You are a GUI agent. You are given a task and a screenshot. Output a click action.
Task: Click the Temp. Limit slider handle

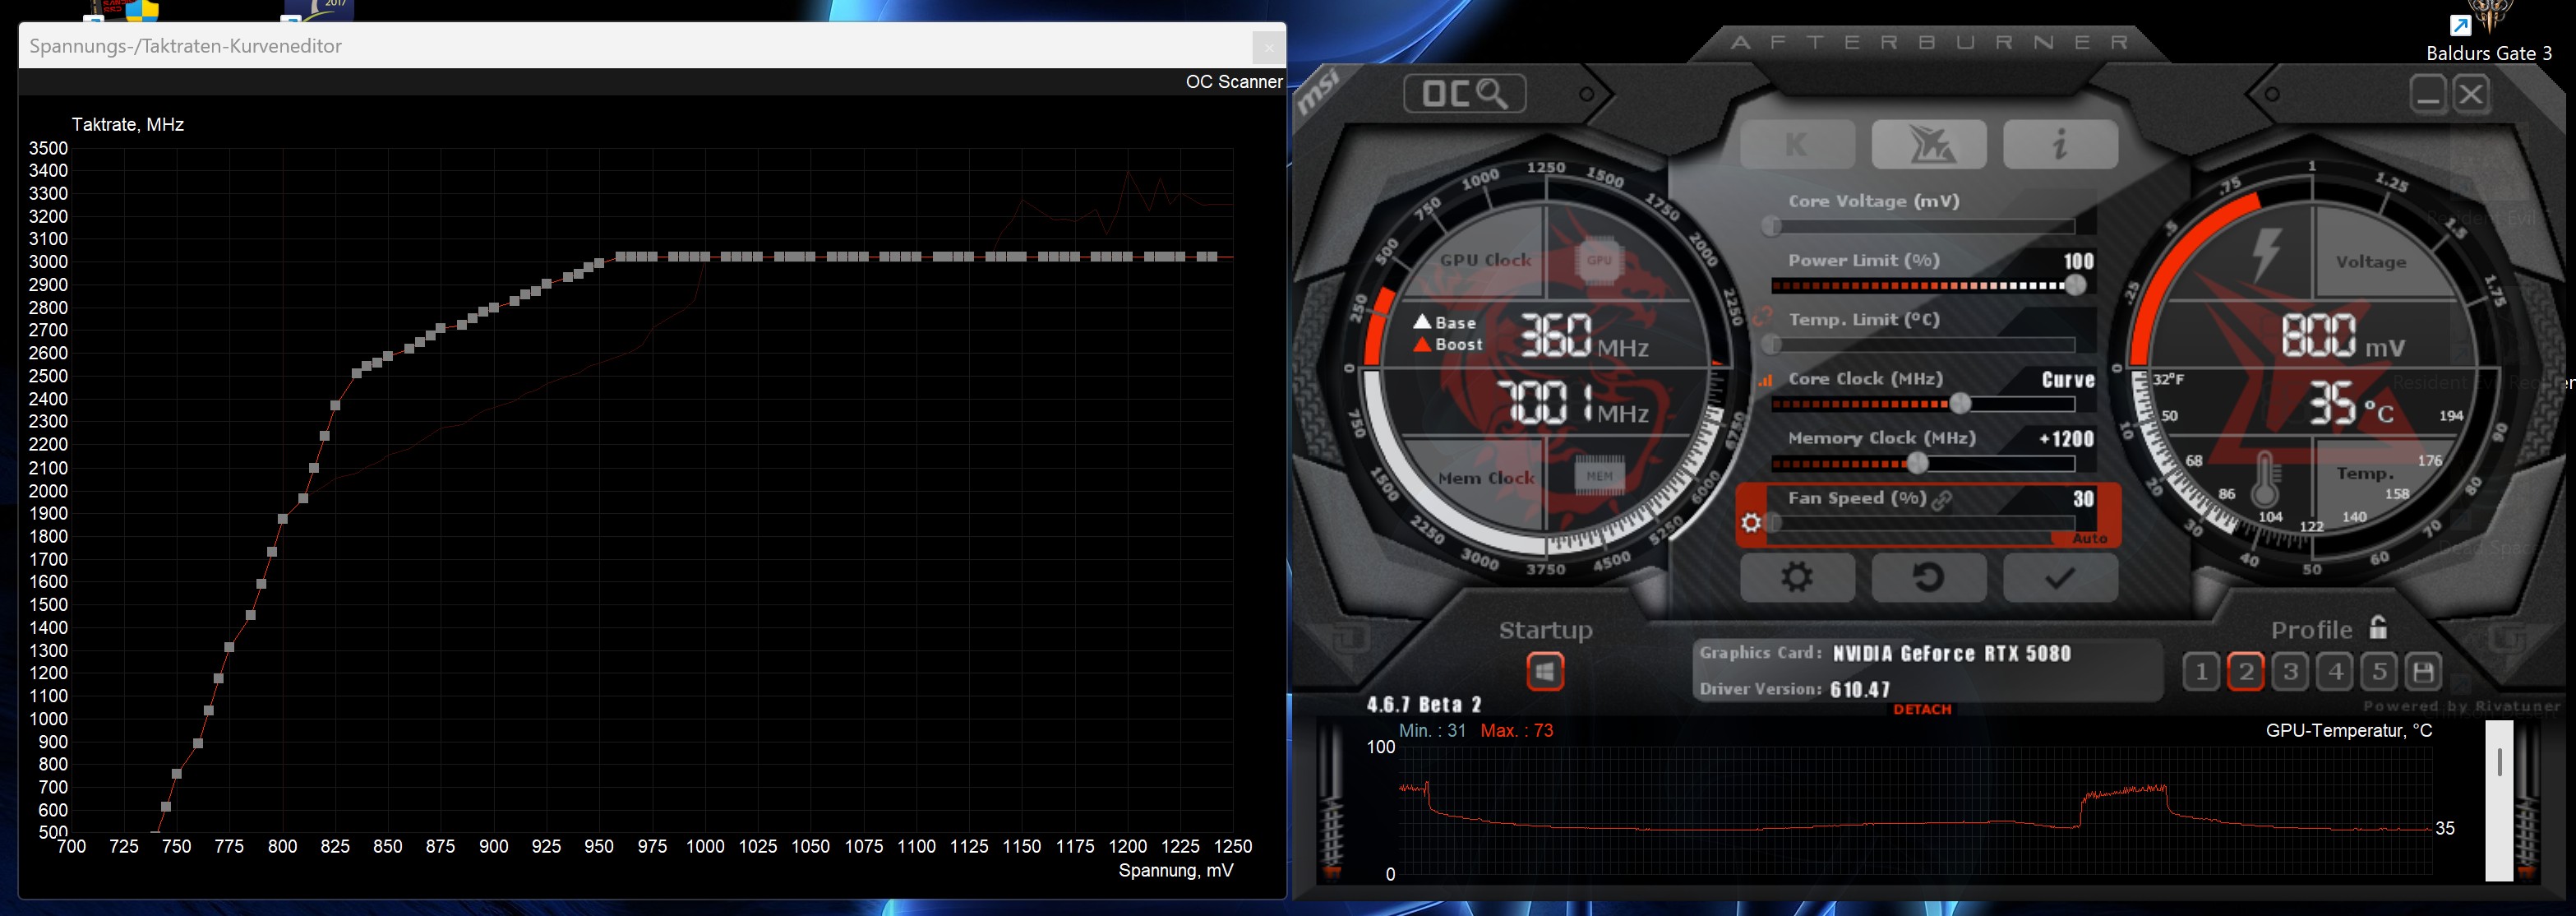[1772, 344]
